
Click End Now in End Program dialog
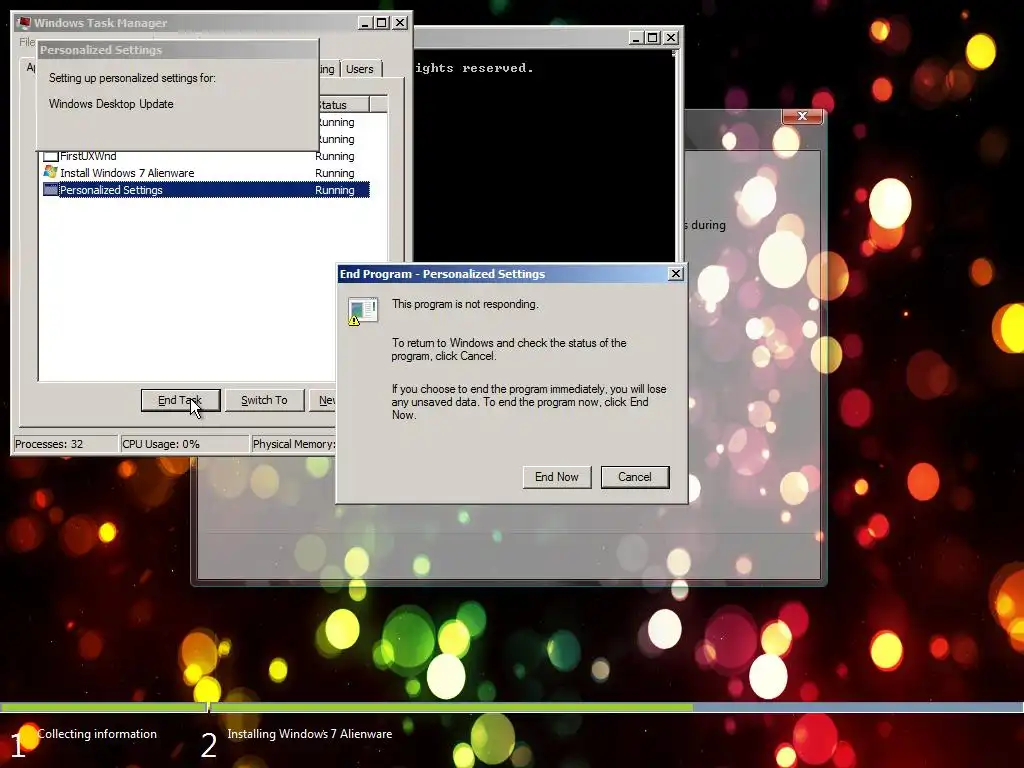pyautogui.click(x=556, y=477)
